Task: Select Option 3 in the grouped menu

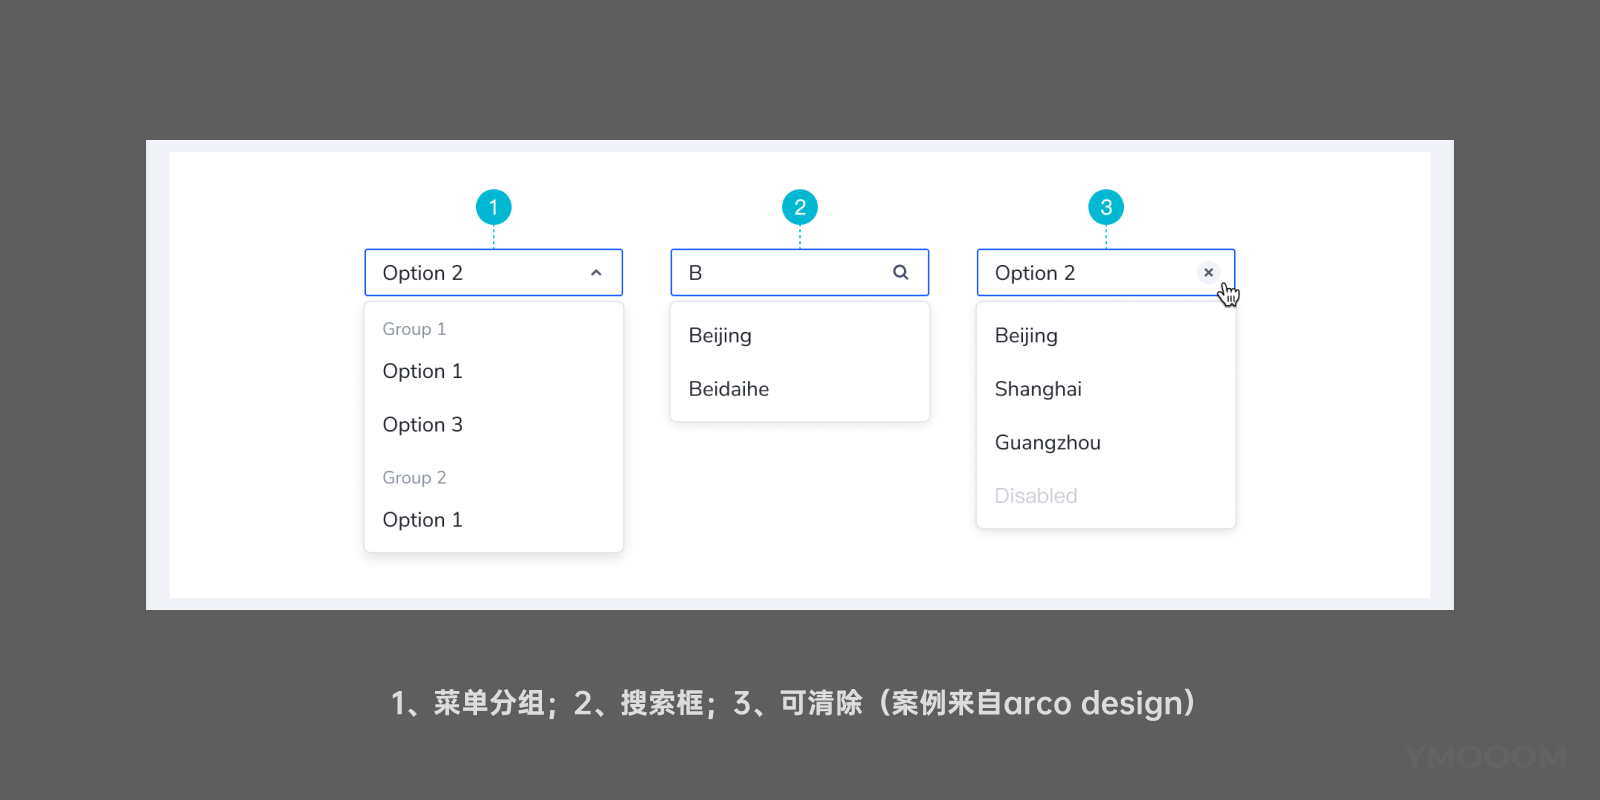Action: pyautogui.click(x=423, y=425)
